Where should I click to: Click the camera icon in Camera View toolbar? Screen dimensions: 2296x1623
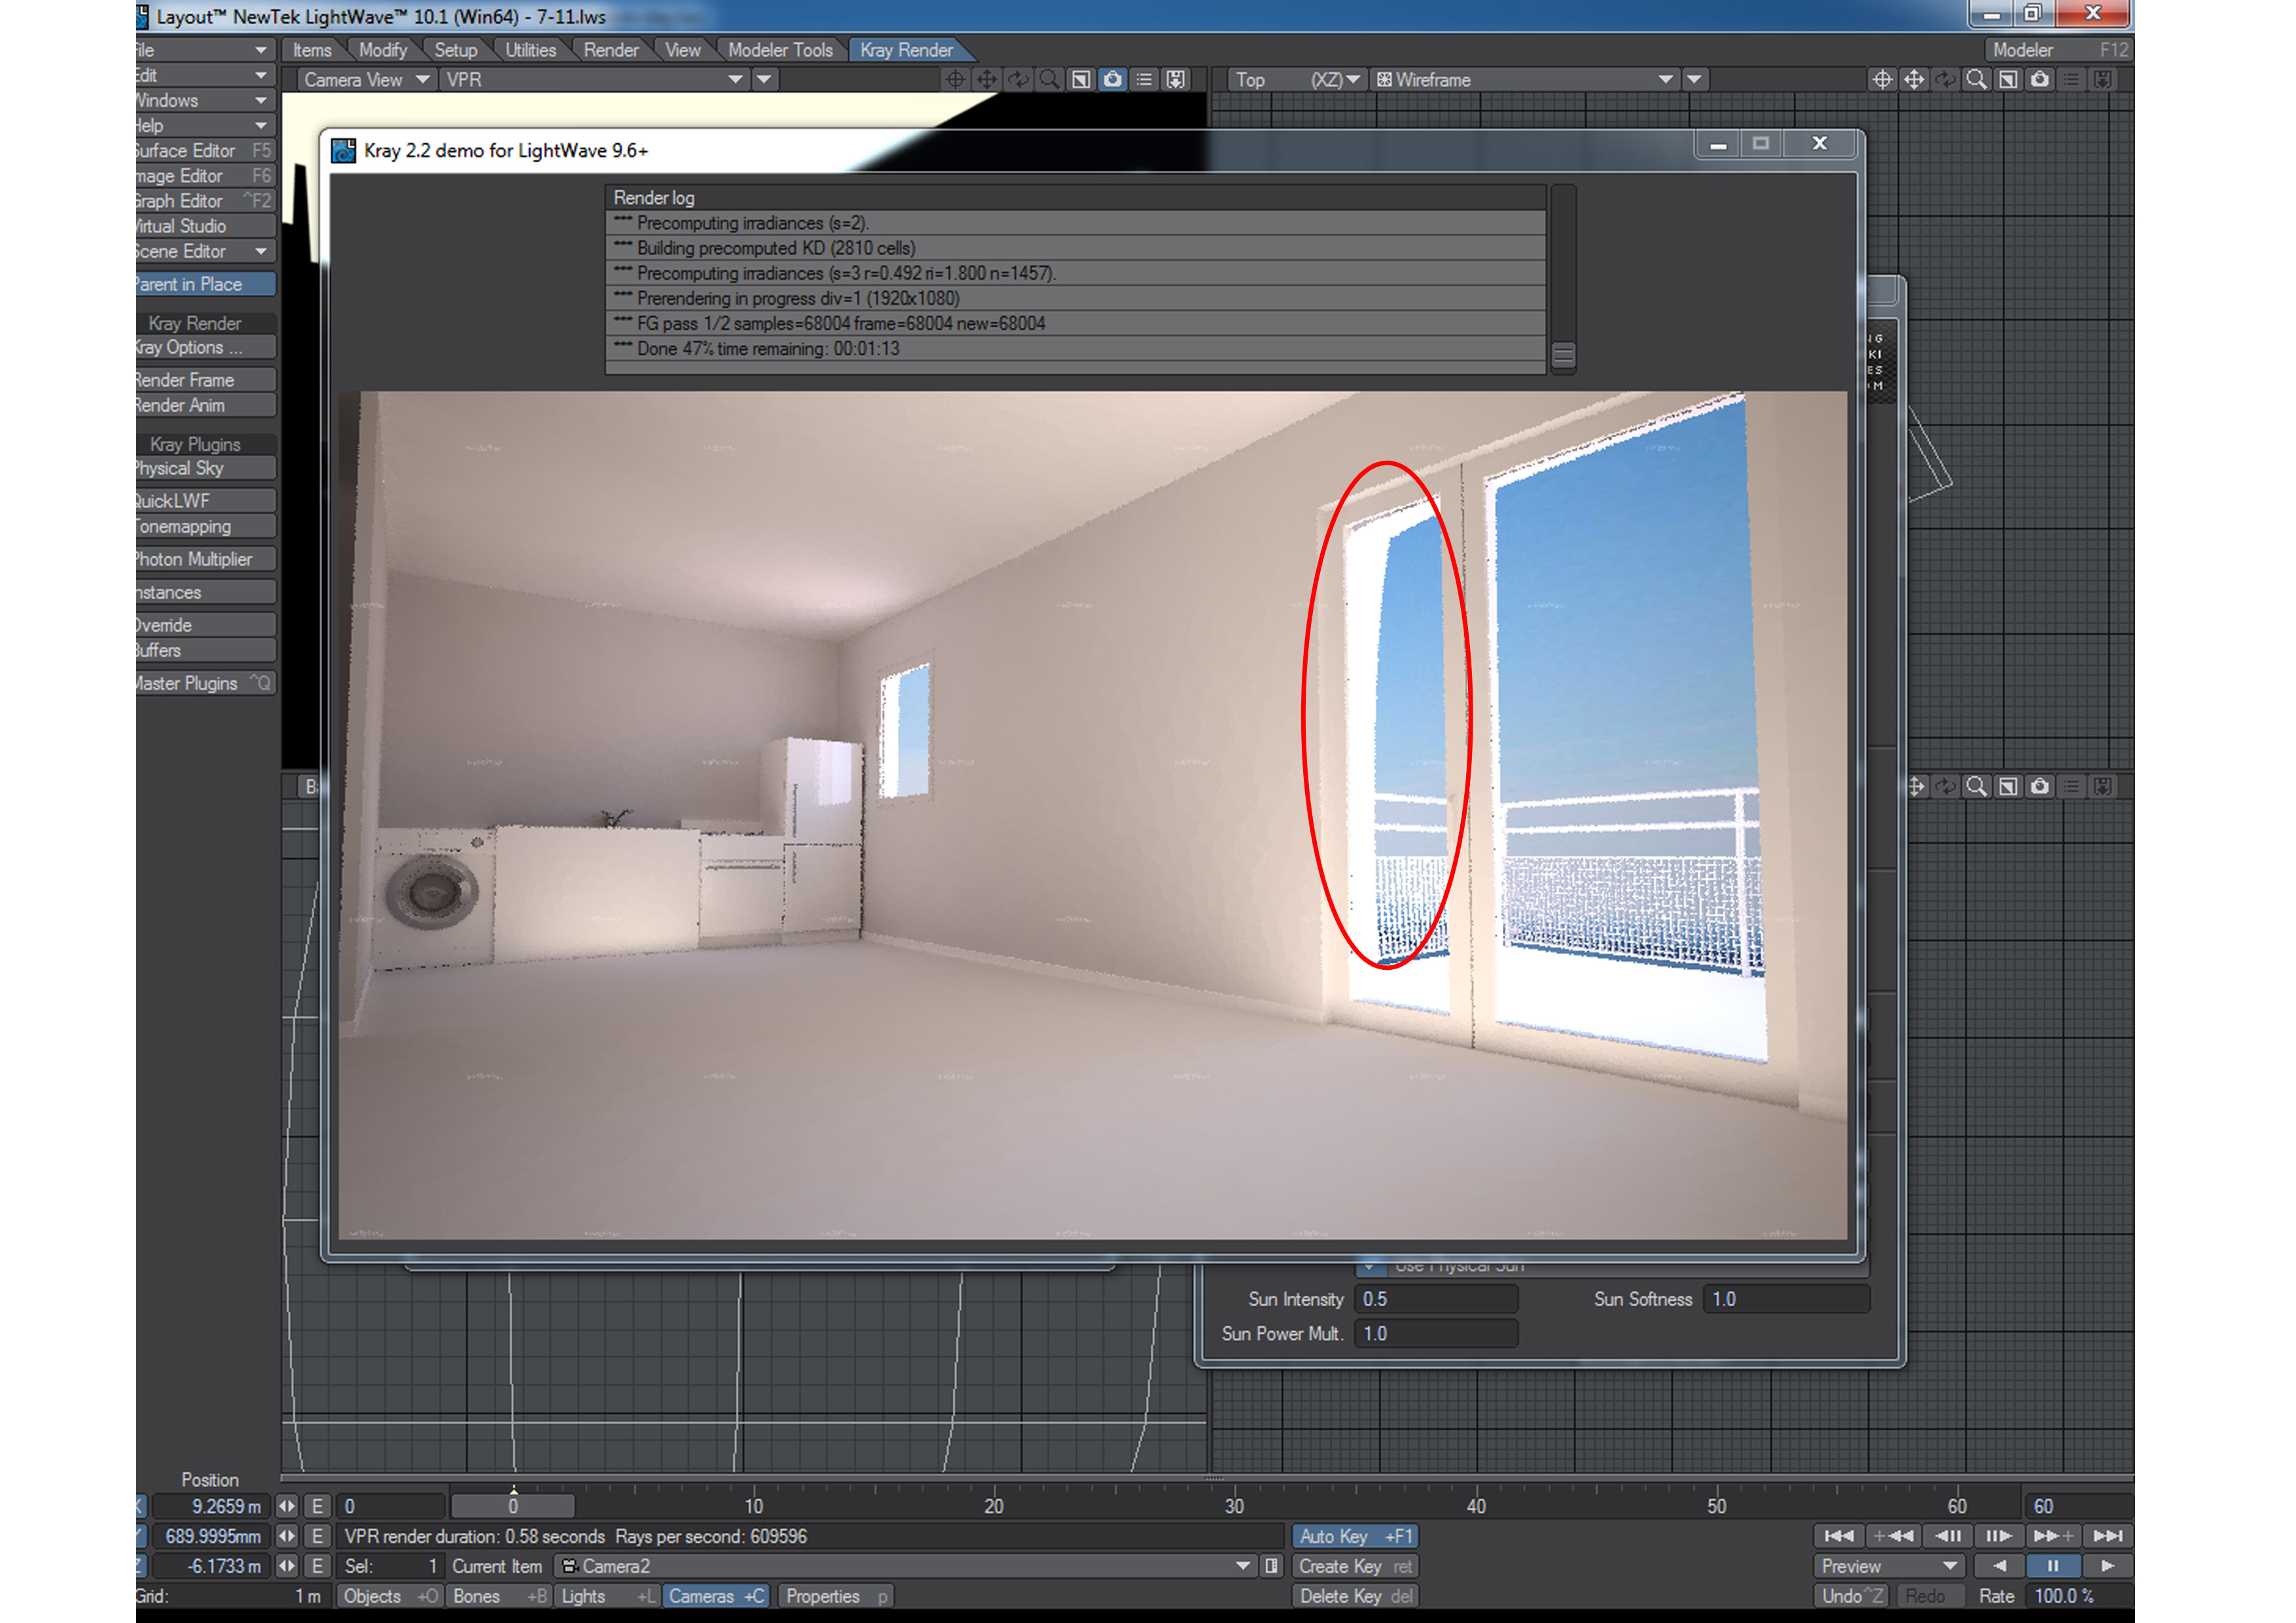pos(1112,79)
